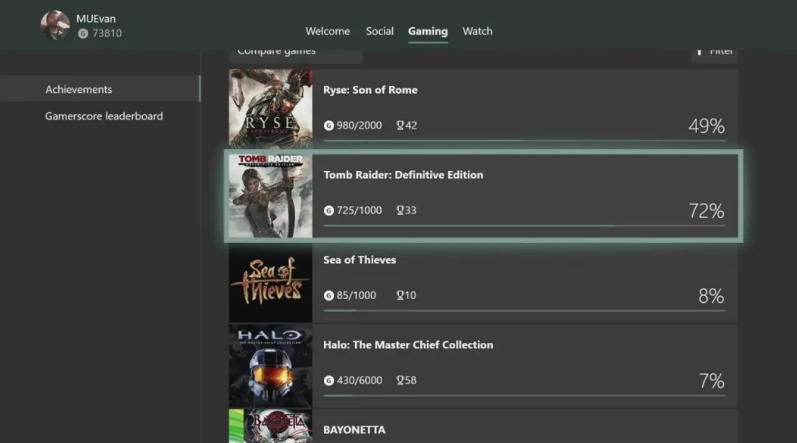Select the BAYONETTA title
This screenshot has height=443, width=797.
[354, 430]
